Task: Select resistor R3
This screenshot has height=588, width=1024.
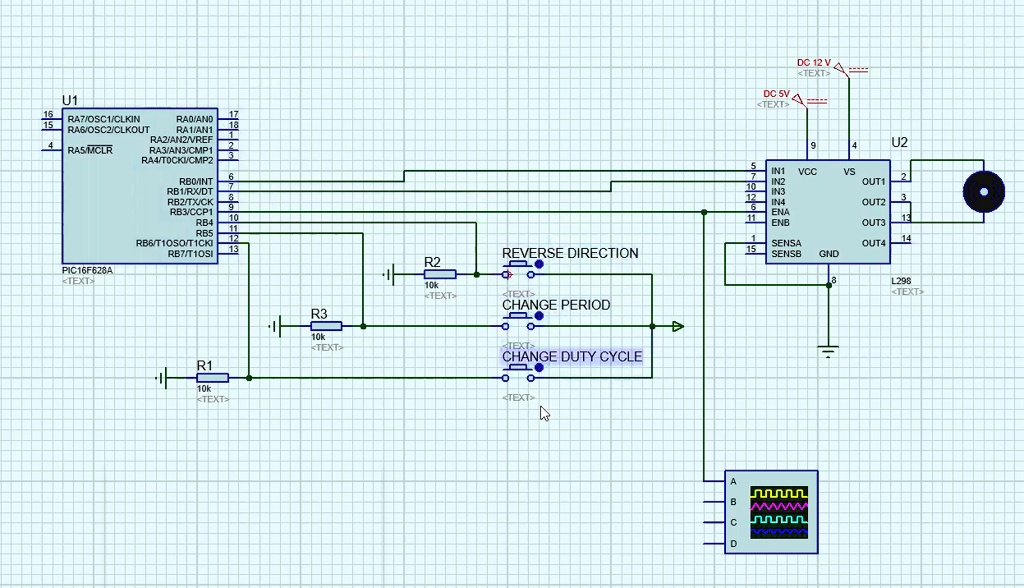Action: point(326,326)
